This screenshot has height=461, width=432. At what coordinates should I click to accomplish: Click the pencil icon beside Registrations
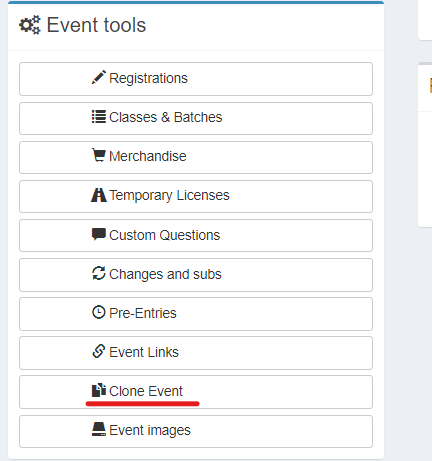(99, 77)
